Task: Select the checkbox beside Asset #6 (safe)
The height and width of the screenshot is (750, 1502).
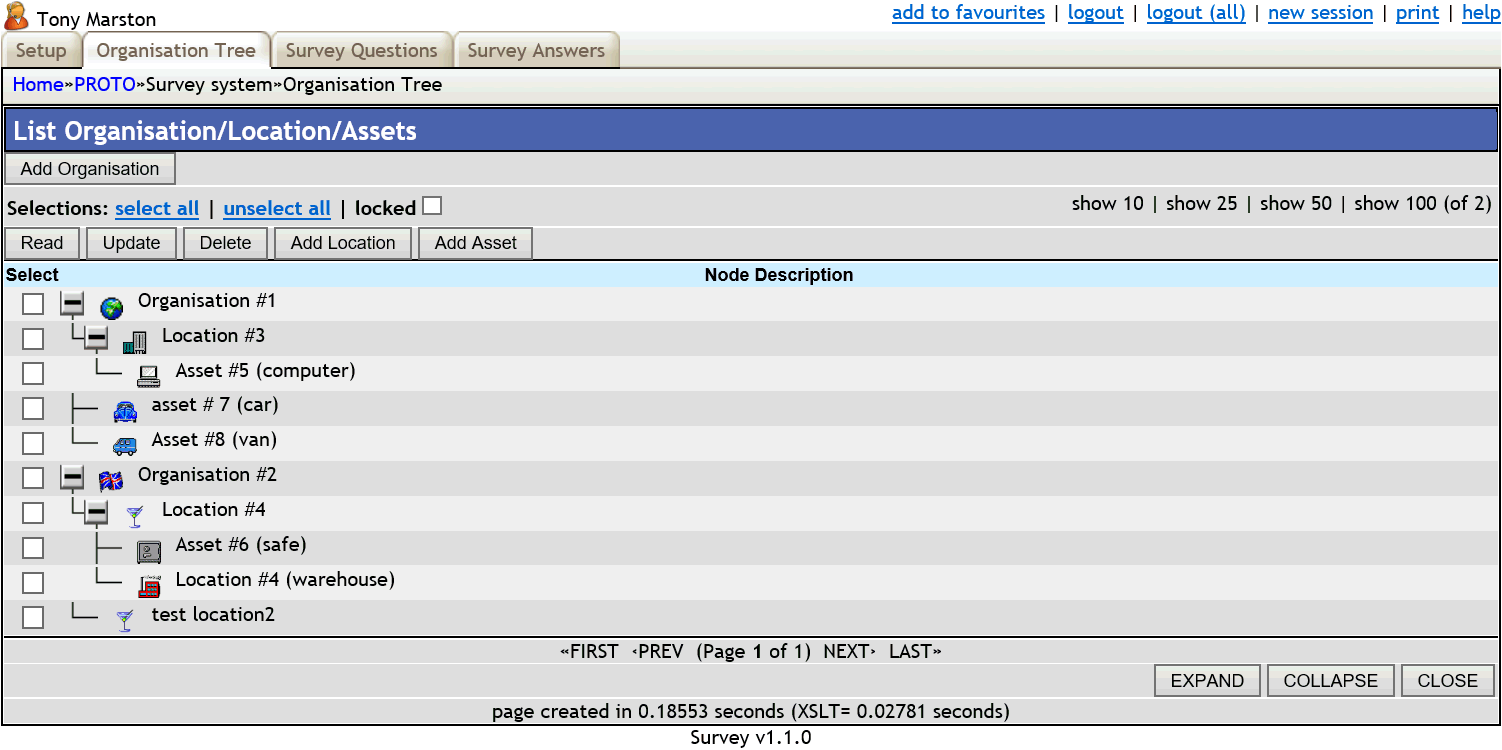Action: point(32,547)
